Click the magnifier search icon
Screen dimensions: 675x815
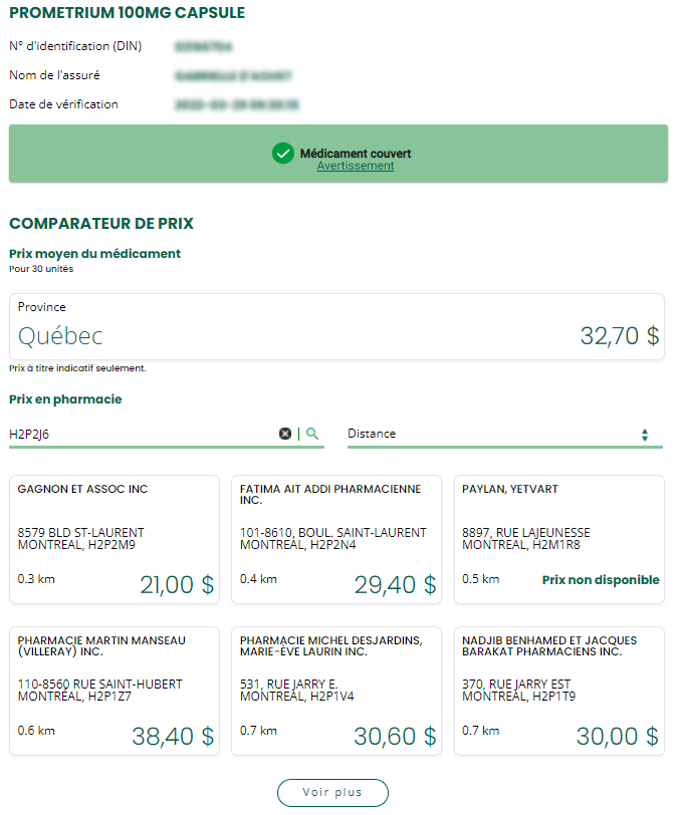click(312, 434)
